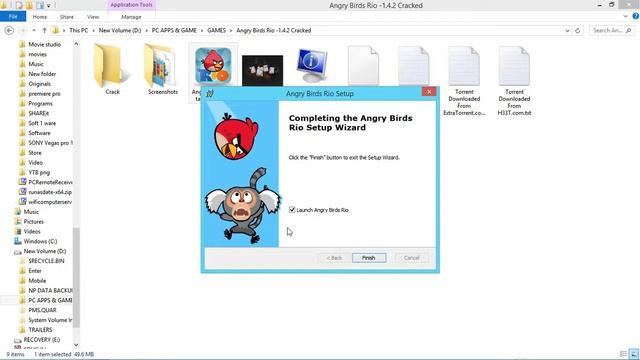Refresh the current folder
The height and width of the screenshot is (360, 640).
point(578,31)
